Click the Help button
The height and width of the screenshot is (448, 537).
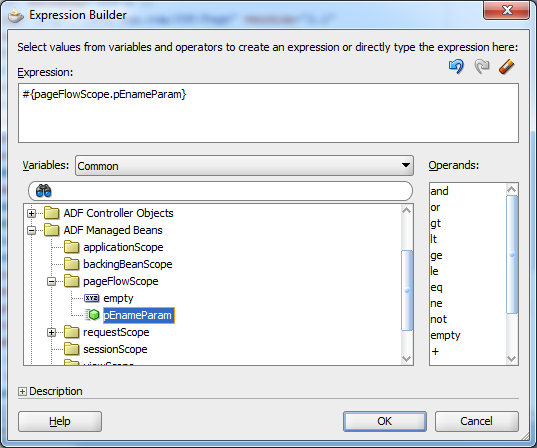pyautogui.click(x=60, y=421)
